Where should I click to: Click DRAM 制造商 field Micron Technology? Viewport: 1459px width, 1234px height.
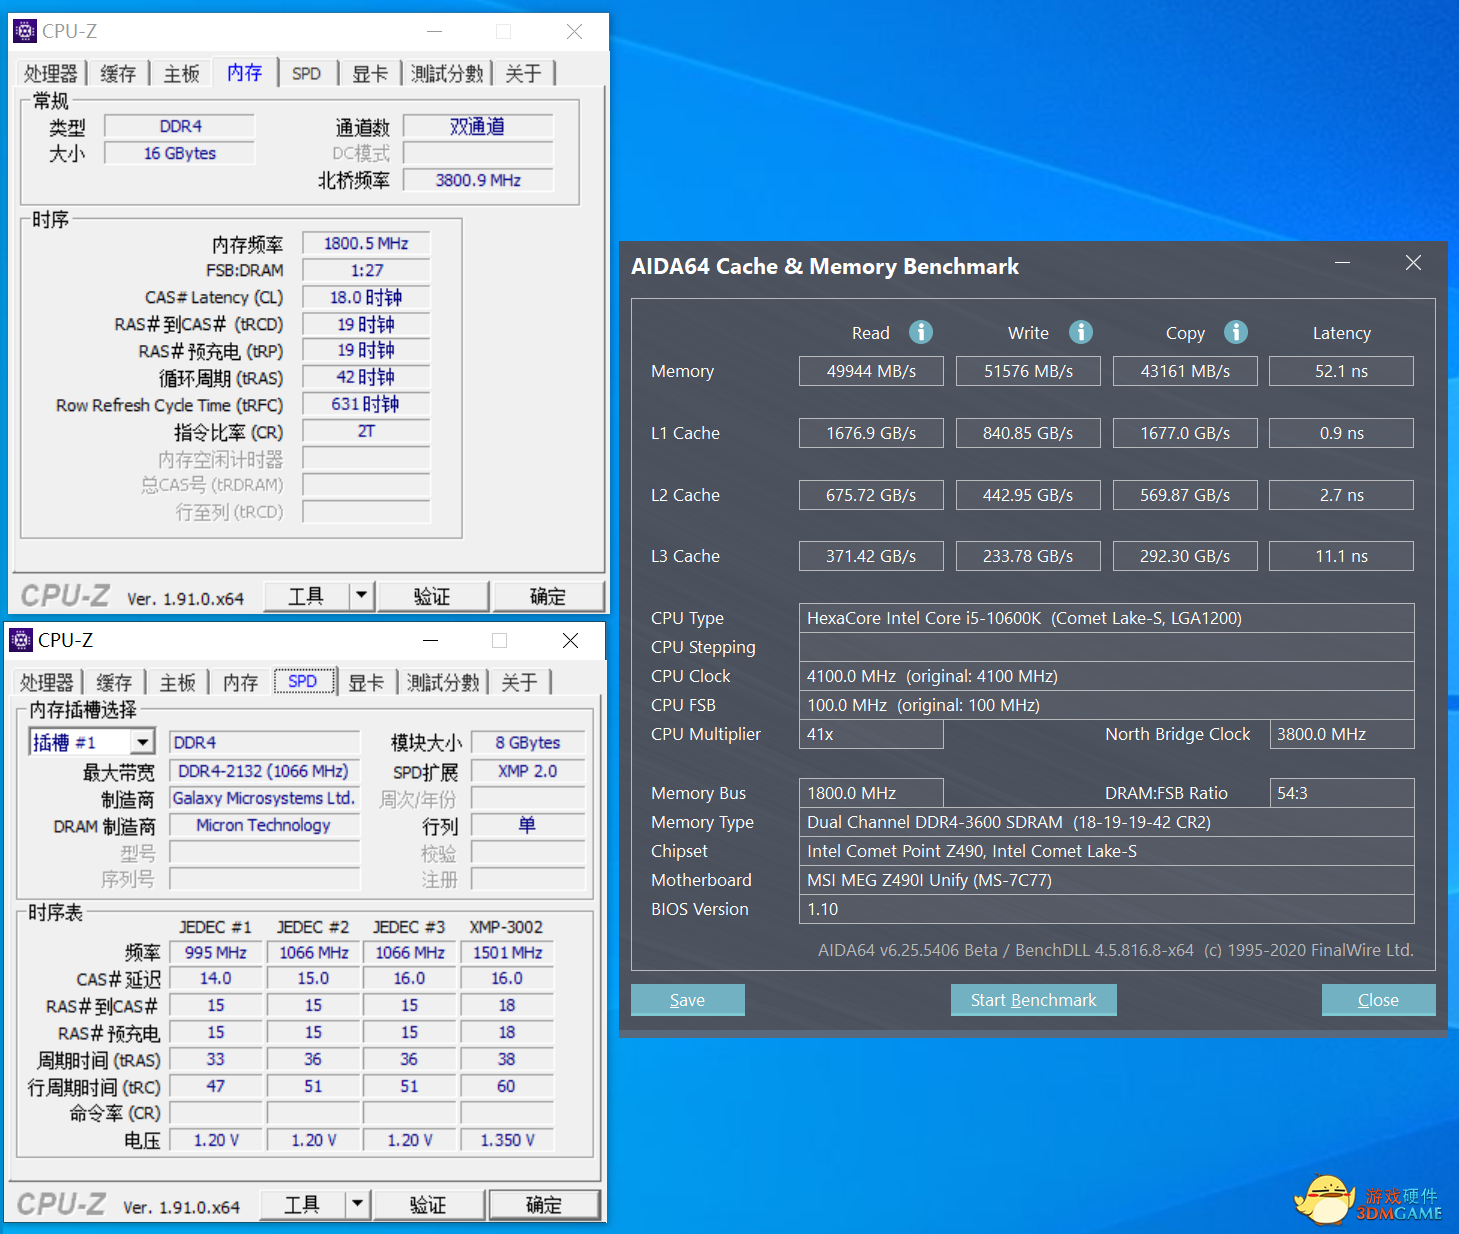coord(264,825)
